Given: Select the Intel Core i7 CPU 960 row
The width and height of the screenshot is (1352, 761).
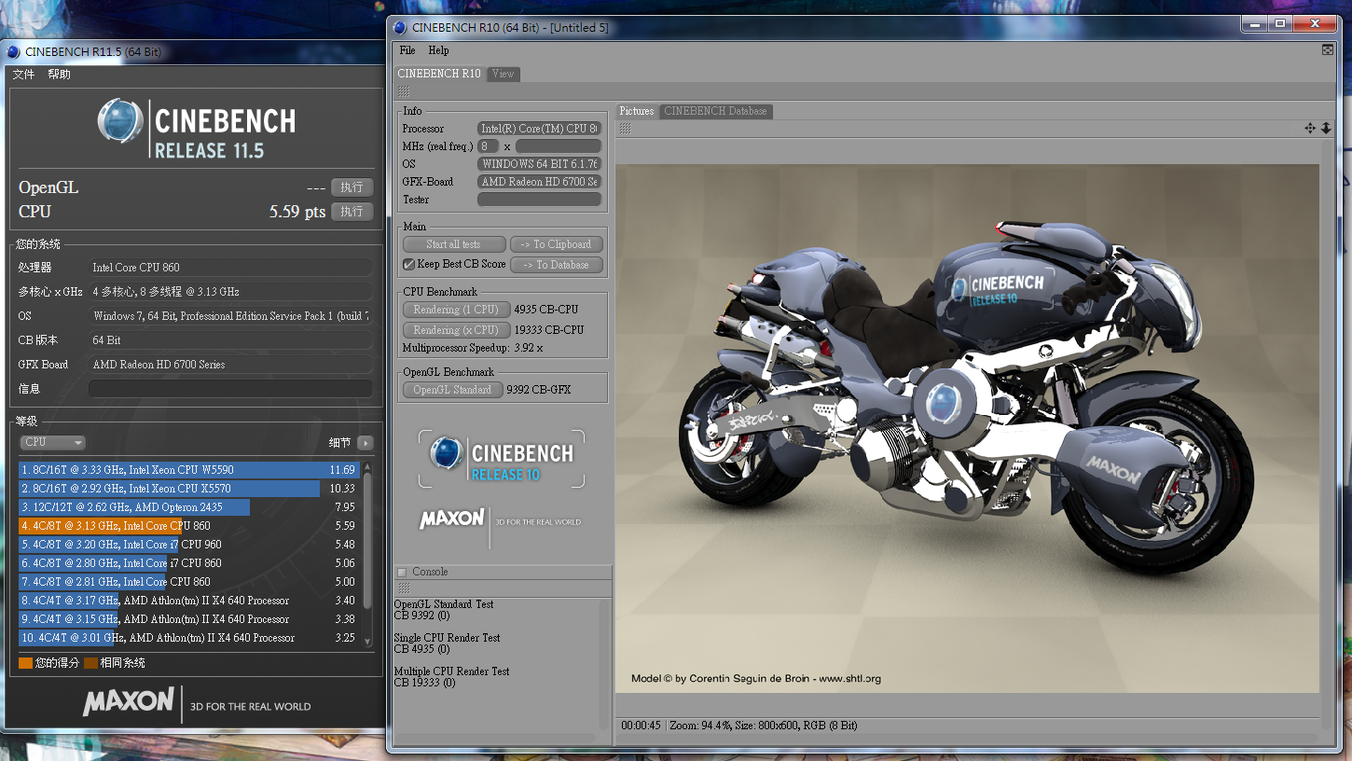Looking at the screenshot, I should pyautogui.click(x=189, y=545).
